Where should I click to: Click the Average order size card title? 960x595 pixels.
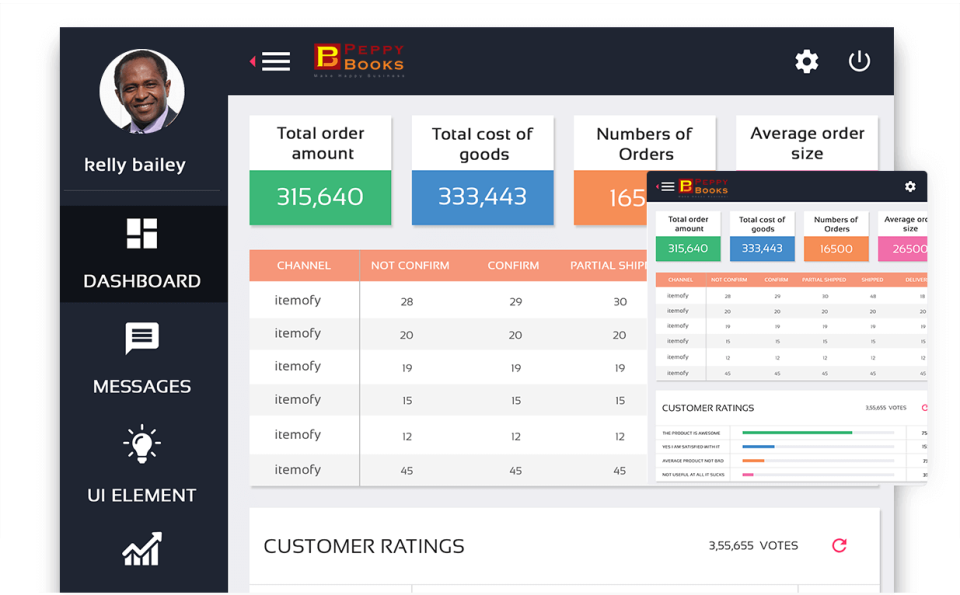tap(807, 143)
